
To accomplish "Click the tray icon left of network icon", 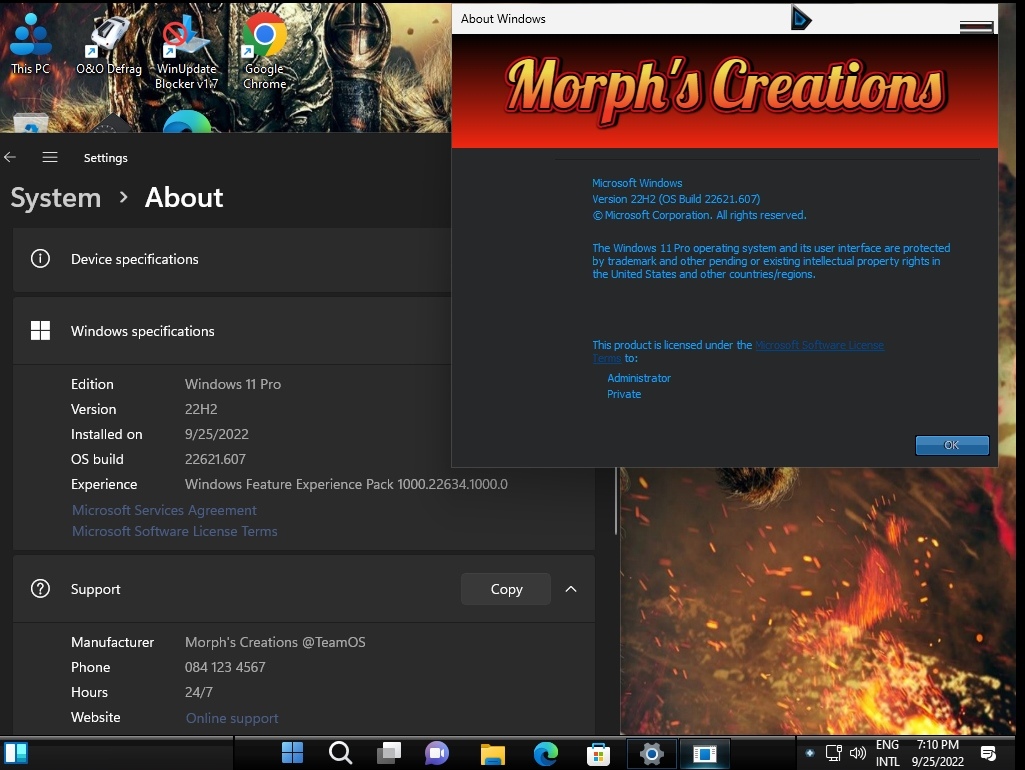I will point(809,753).
